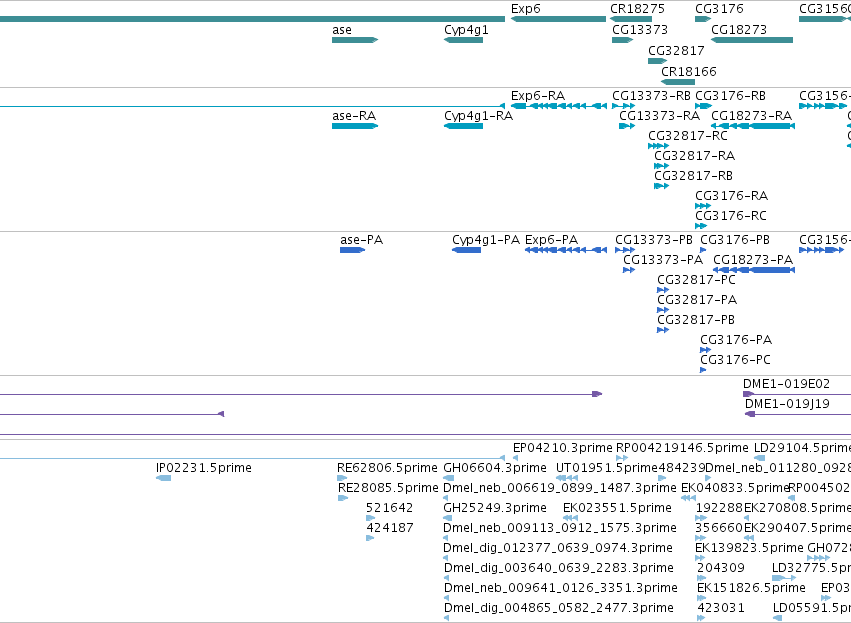Select Dmel_dig_012377_0639_0974.3prime EST label
The height and width of the screenshot is (623, 851).
tap(558, 548)
